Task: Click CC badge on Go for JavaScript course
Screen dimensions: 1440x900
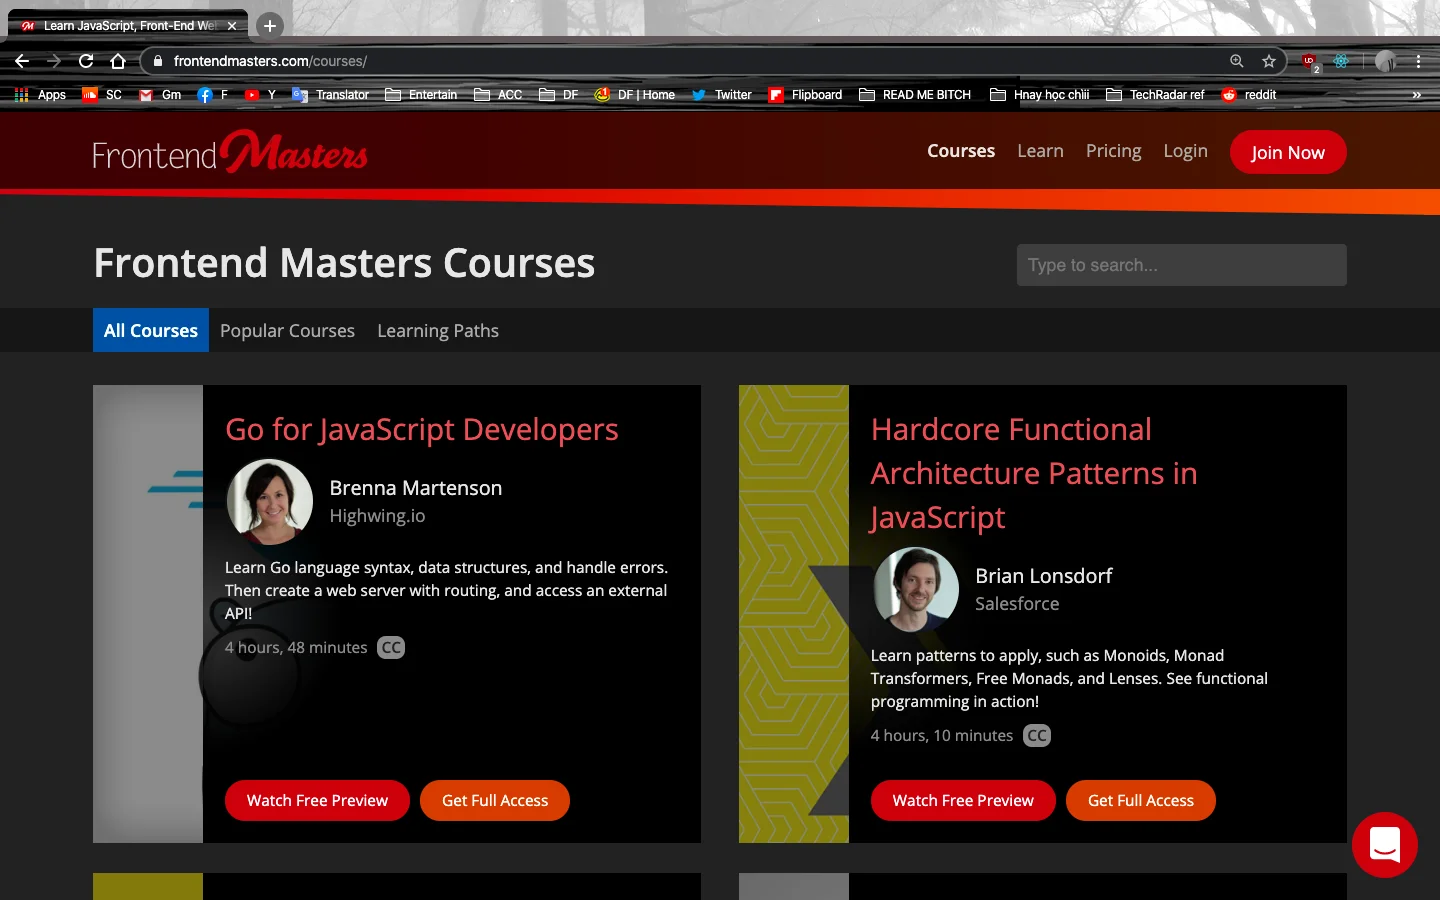Action: [391, 647]
